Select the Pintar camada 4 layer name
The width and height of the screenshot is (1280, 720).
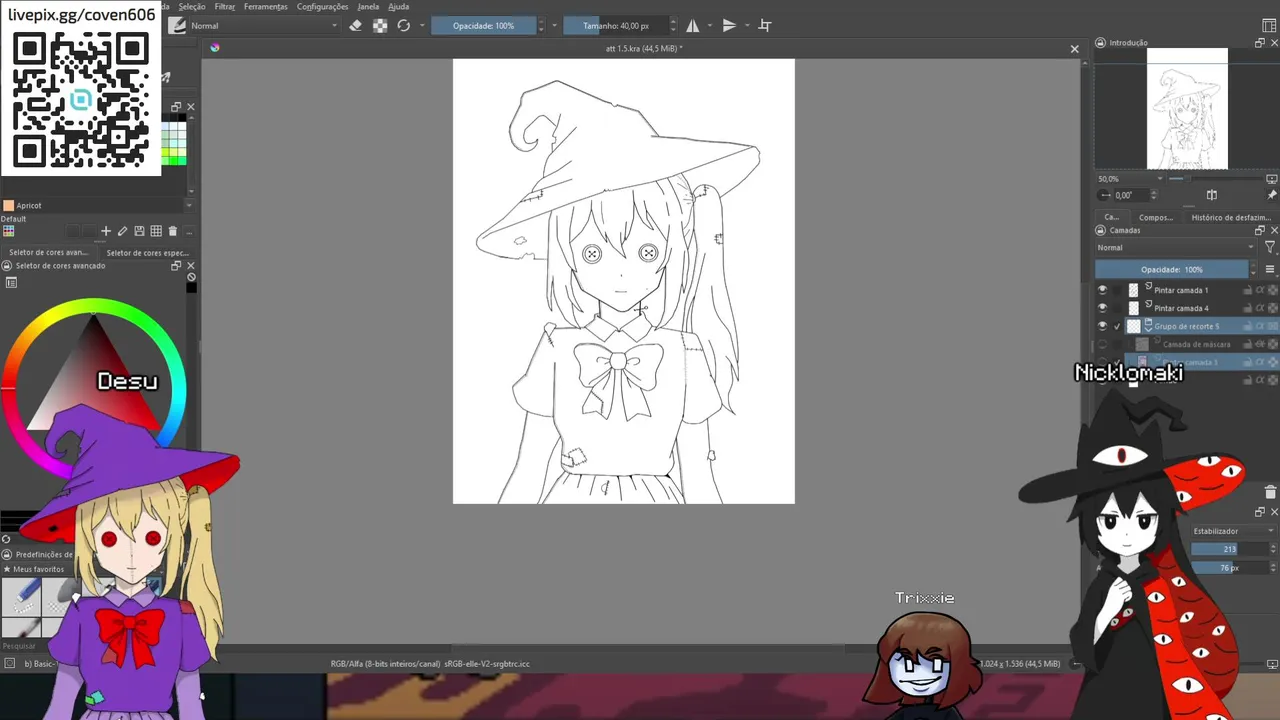pyautogui.click(x=1181, y=308)
